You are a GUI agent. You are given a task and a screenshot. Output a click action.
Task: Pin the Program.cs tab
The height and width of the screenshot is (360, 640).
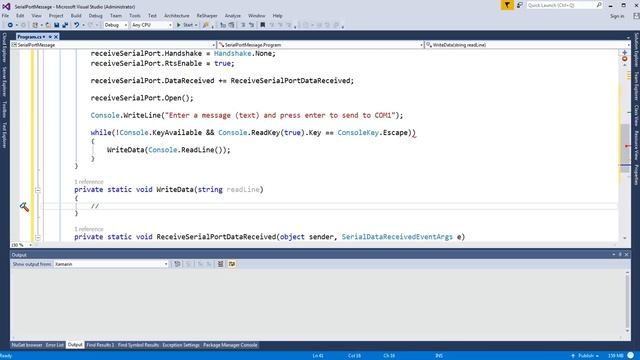tap(50, 37)
